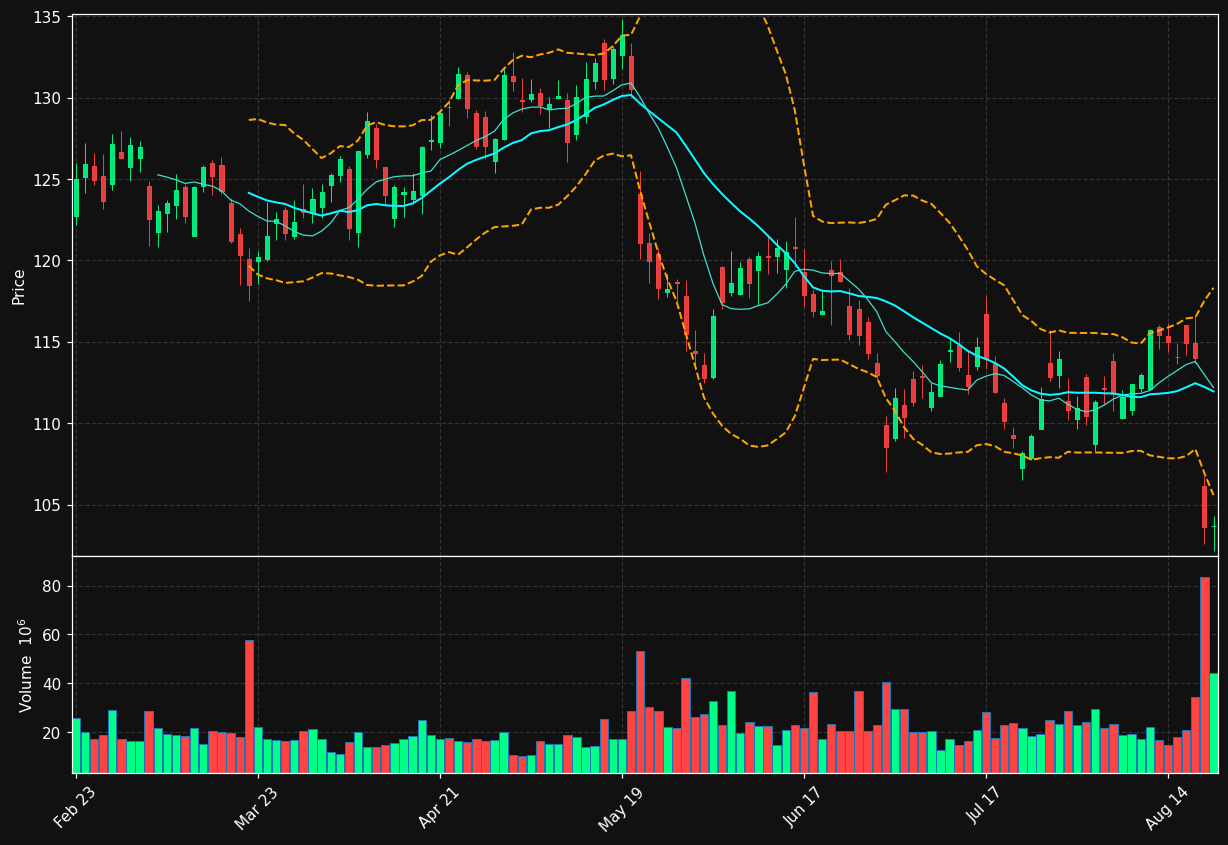Click the 110 price axis label

click(x=47, y=424)
